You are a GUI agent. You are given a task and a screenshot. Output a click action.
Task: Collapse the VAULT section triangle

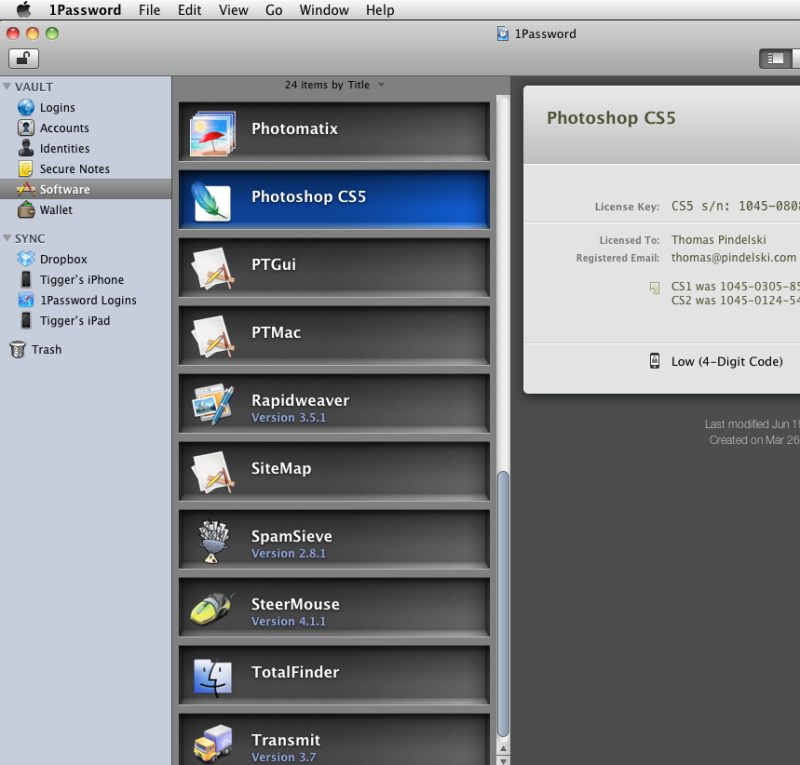(x=7, y=86)
